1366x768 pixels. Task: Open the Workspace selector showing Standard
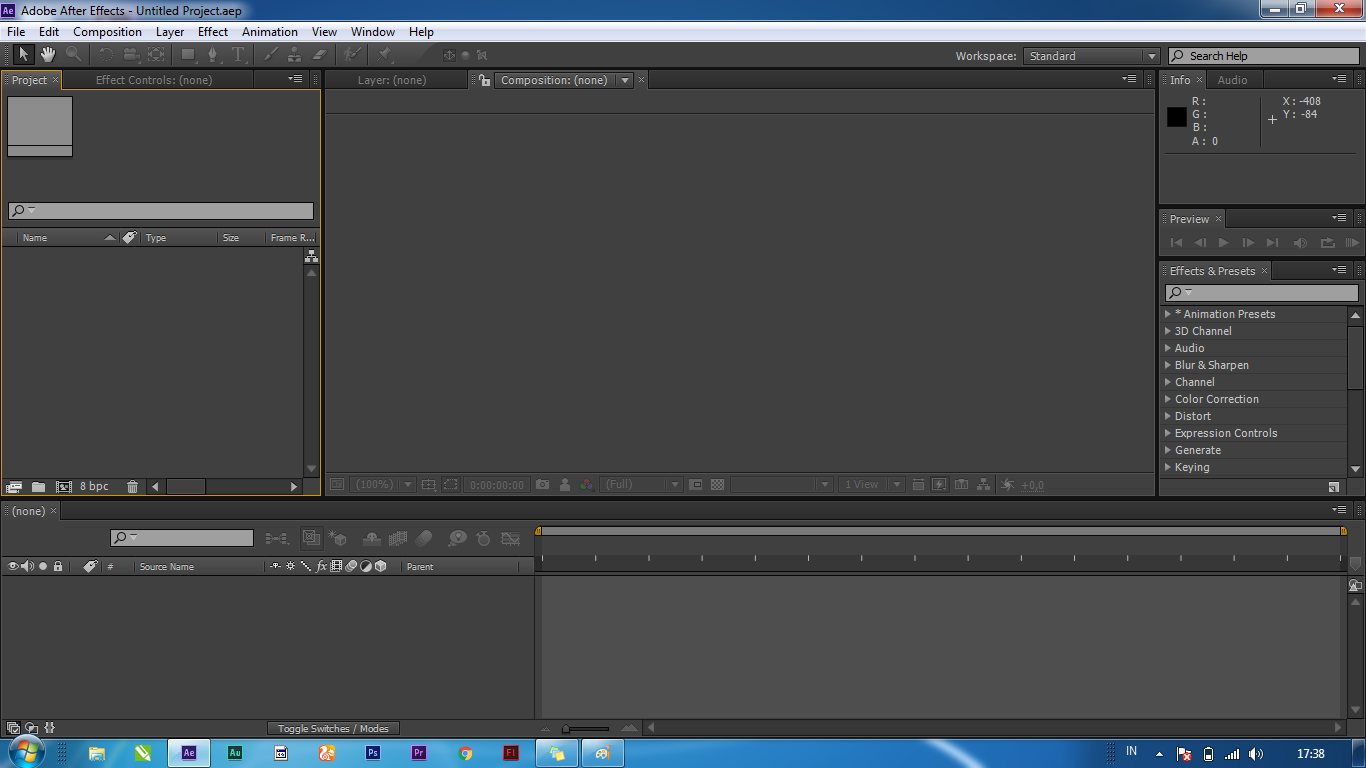[1090, 56]
